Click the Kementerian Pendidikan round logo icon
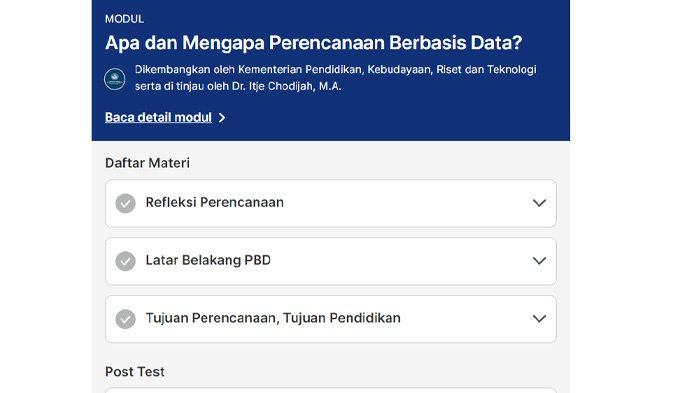 (115, 79)
